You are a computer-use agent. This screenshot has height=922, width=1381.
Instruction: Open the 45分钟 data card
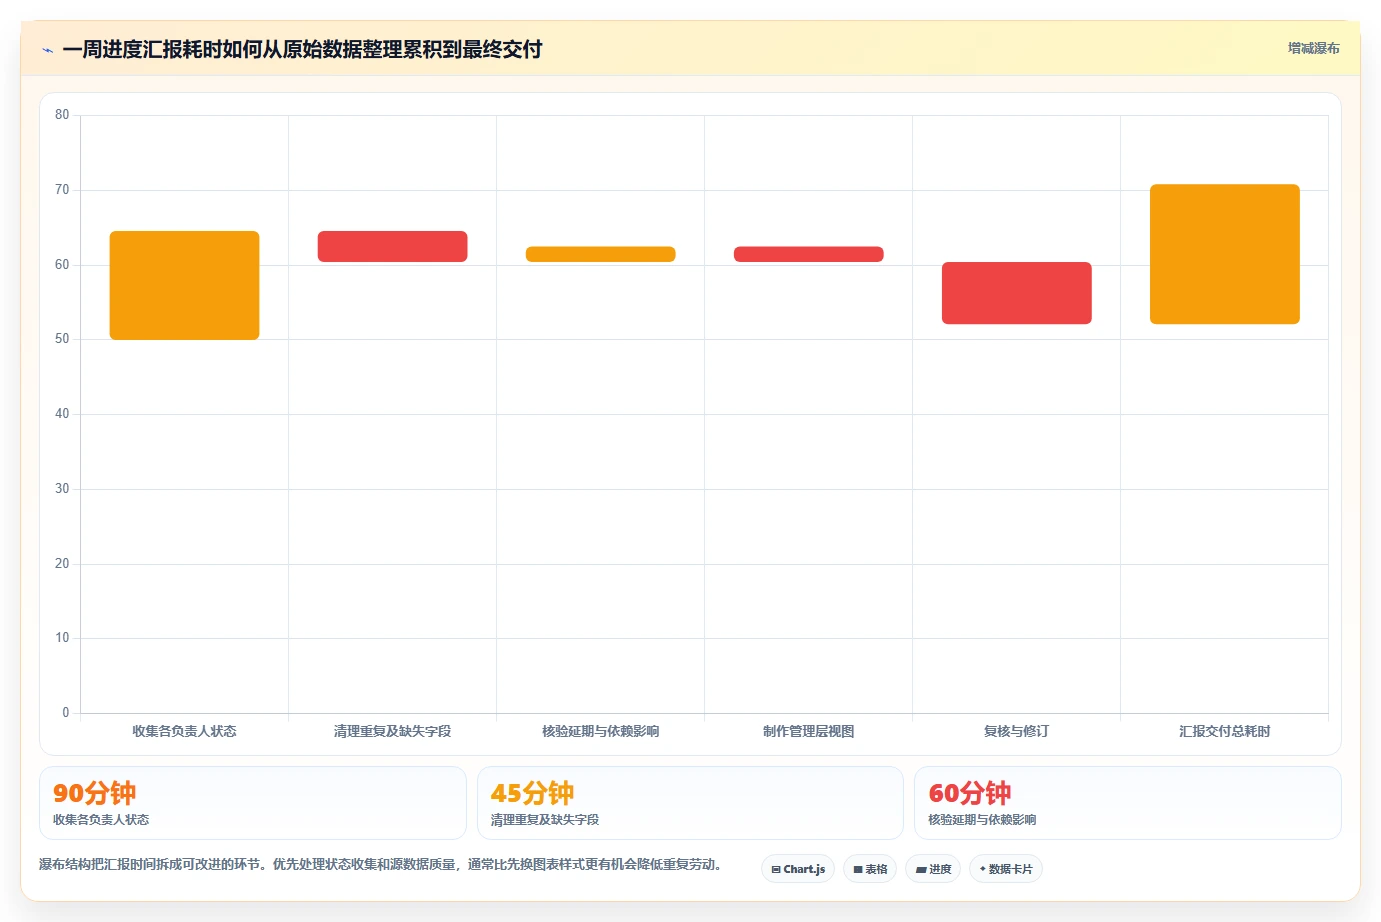coord(690,803)
